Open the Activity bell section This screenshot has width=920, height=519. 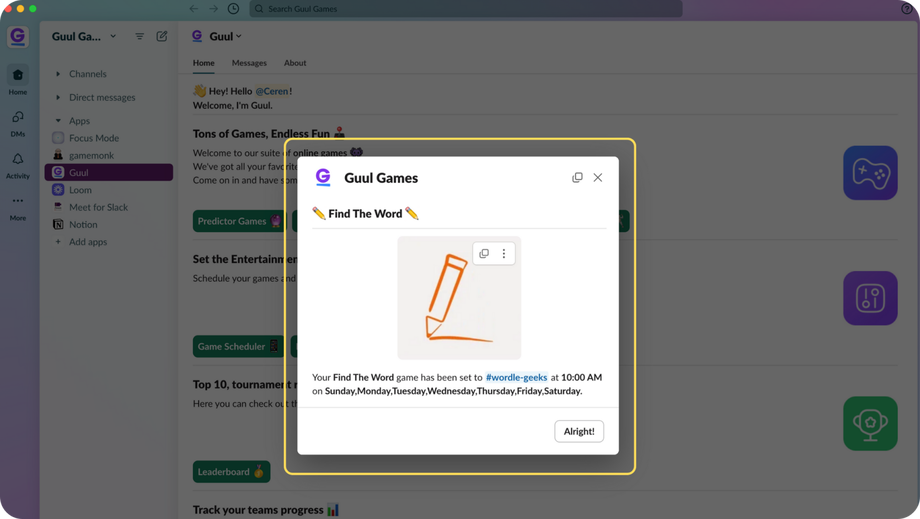click(x=18, y=165)
